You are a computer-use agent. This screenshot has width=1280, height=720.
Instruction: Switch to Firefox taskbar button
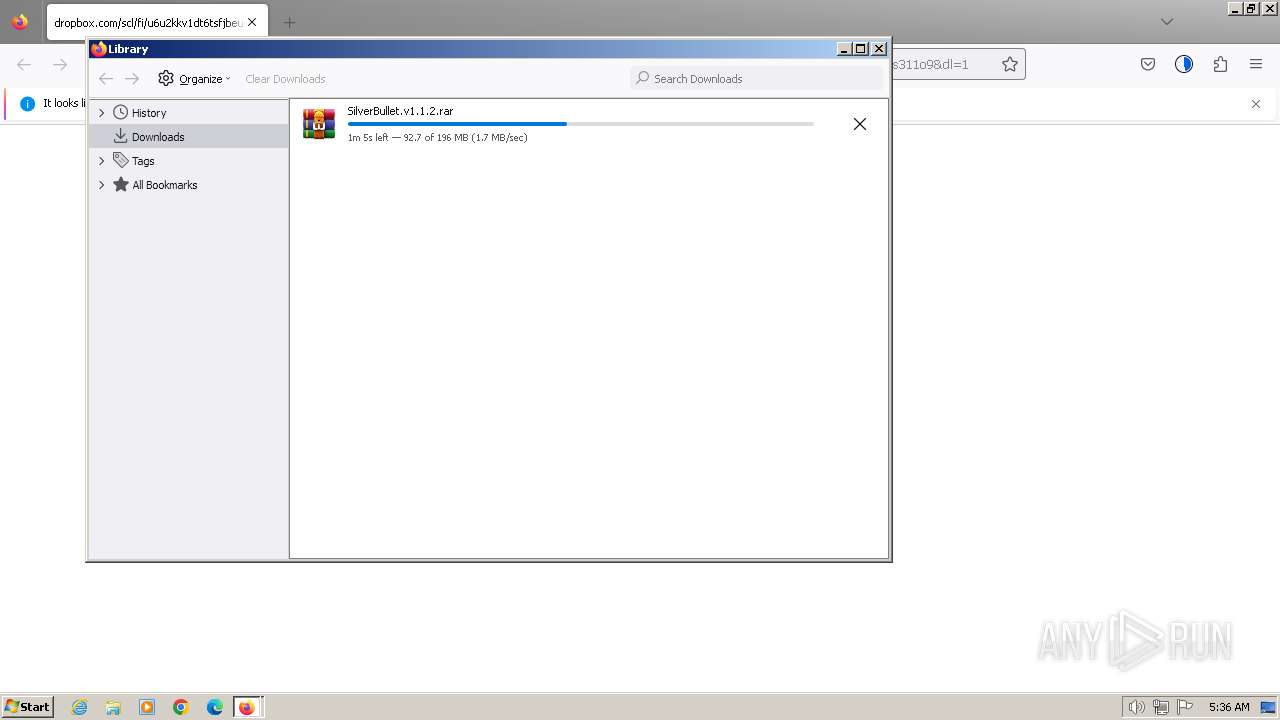pyautogui.click(x=247, y=707)
